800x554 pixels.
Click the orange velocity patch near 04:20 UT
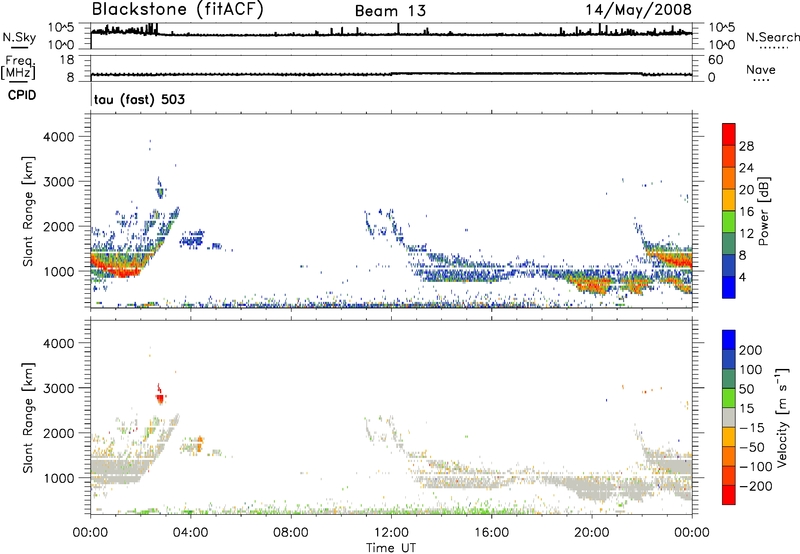coord(199,443)
